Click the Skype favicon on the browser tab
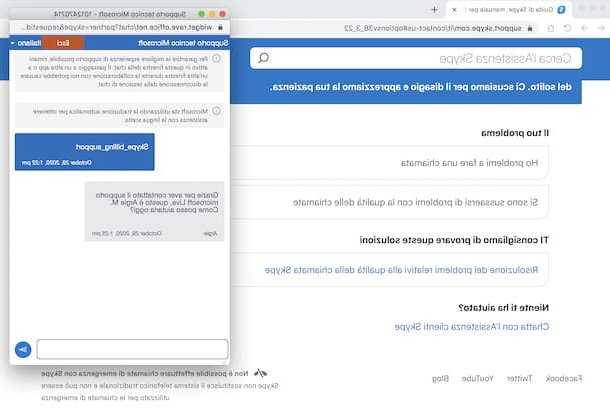The image size is (610, 418). [561, 10]
